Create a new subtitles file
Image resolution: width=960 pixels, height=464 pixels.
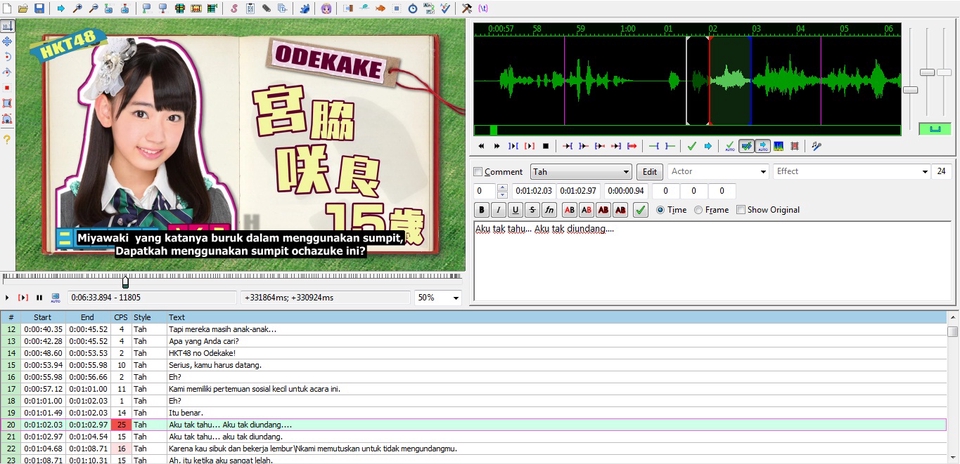tap(7, 9)
